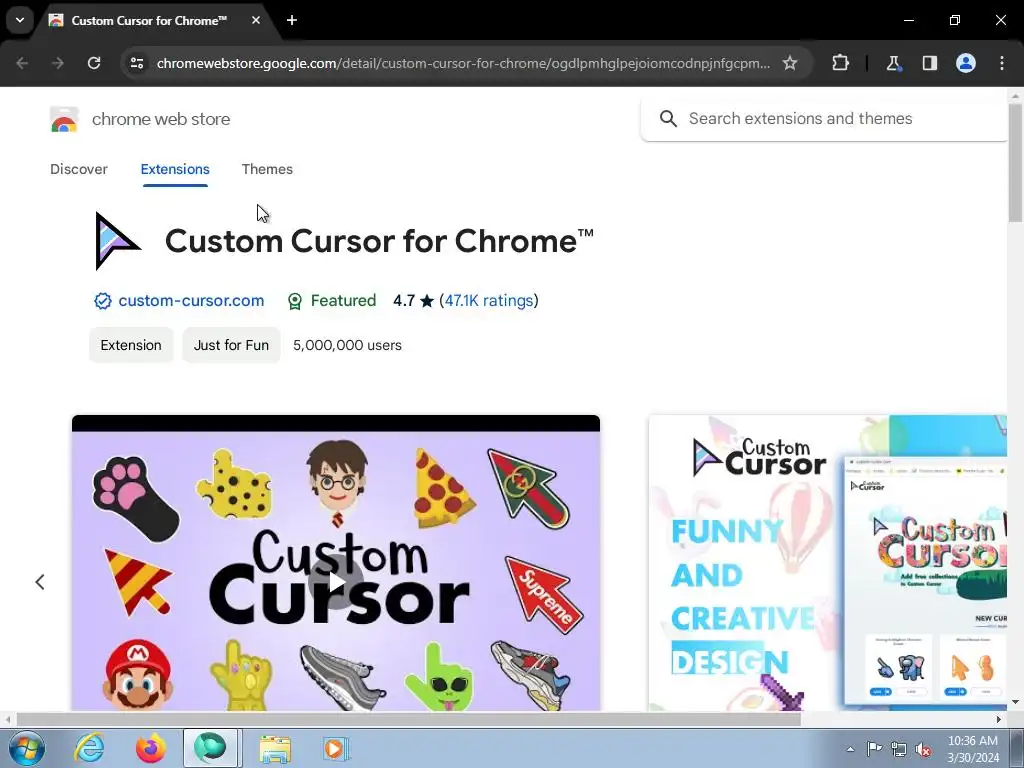
Task: Click the scrollbar right arrow
Action: (x=999, y=719)
